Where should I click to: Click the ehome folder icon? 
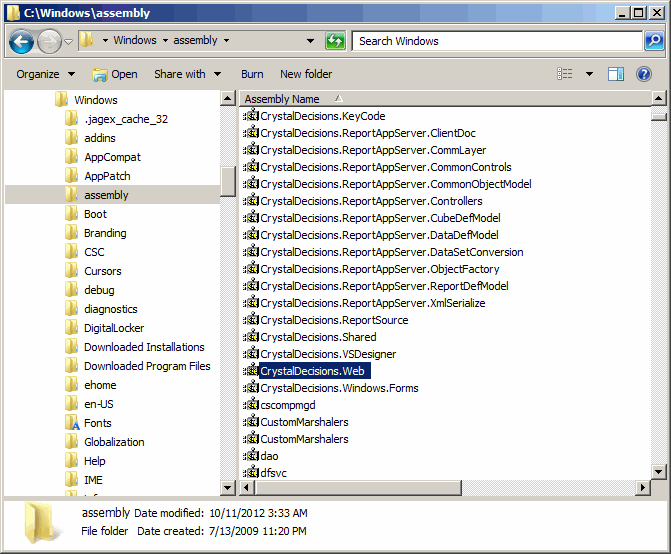pos(71,385)
